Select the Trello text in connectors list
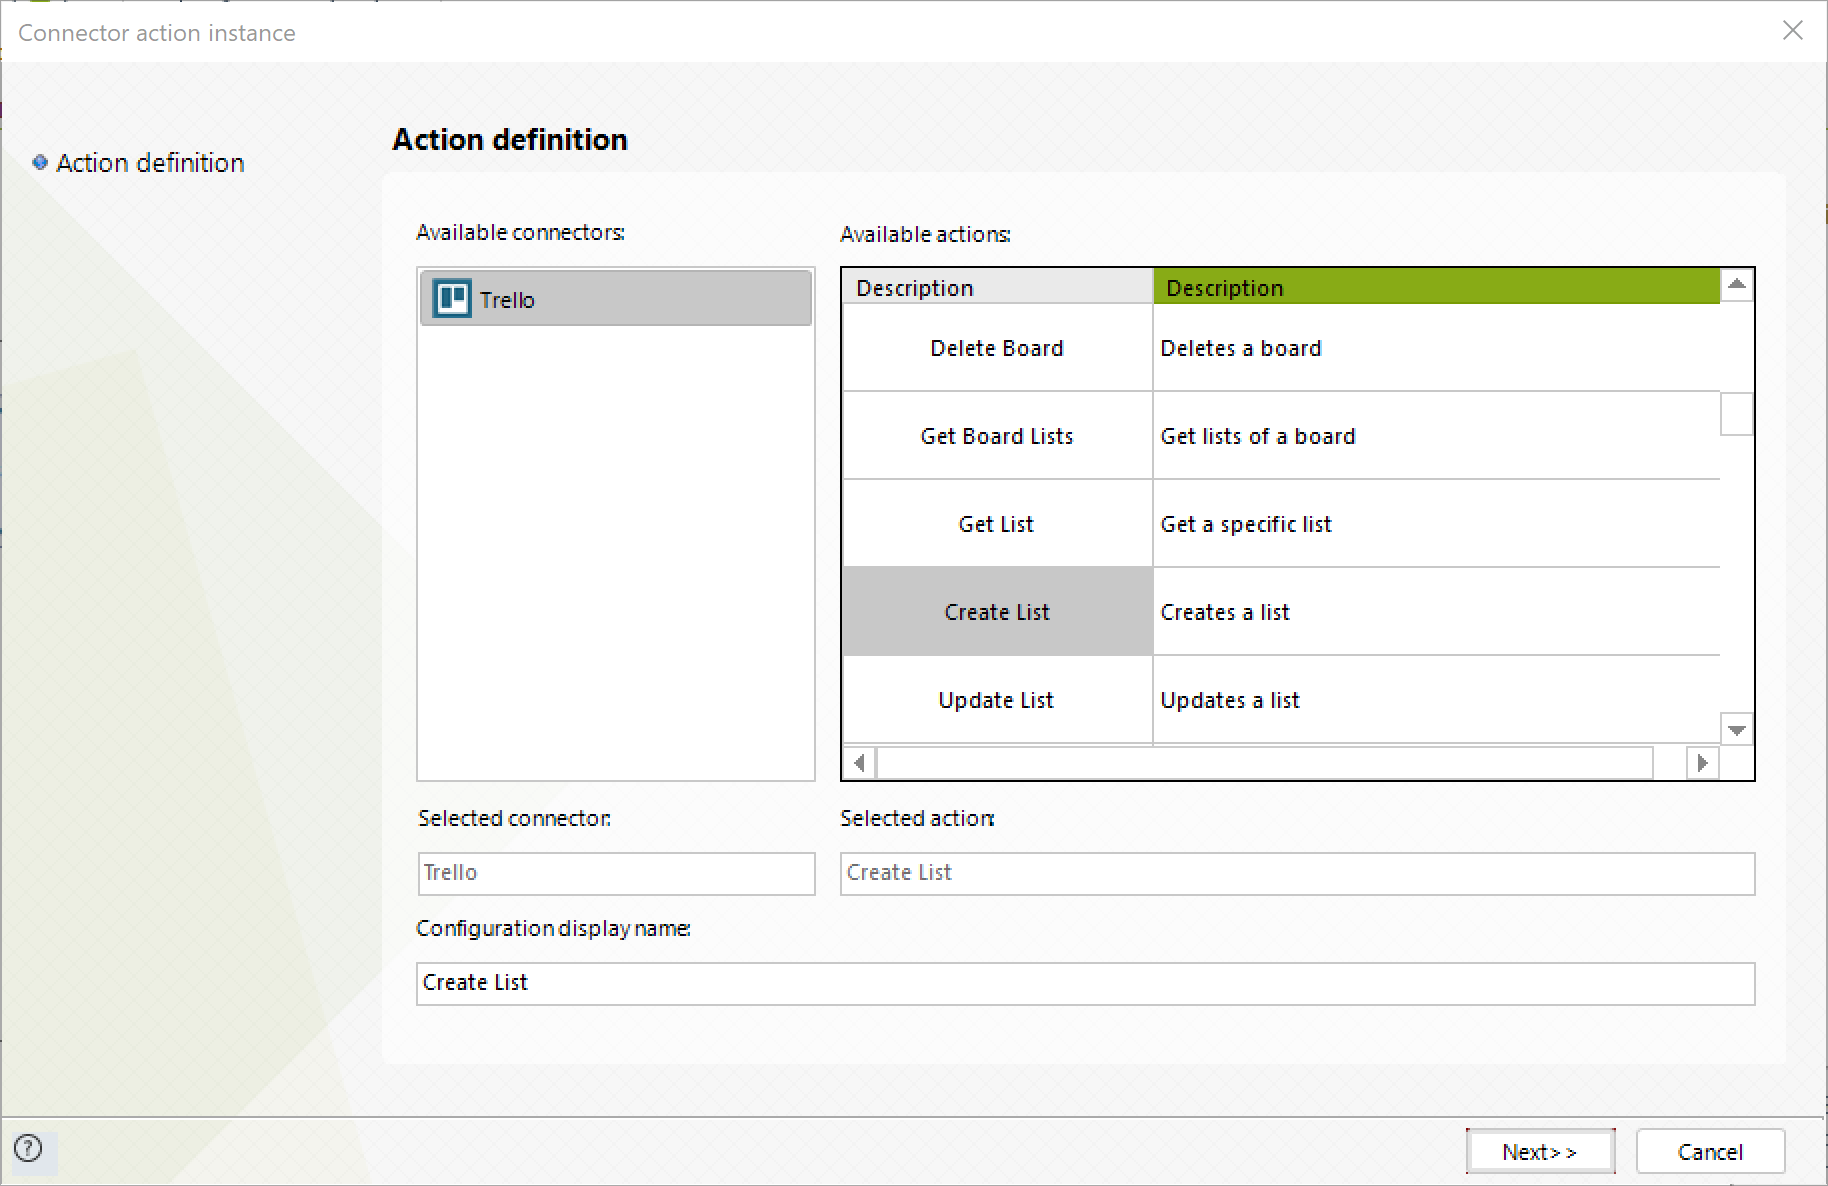This screenshot has width=1828, height=1186. pyautogui.click(x=507, y=299)
